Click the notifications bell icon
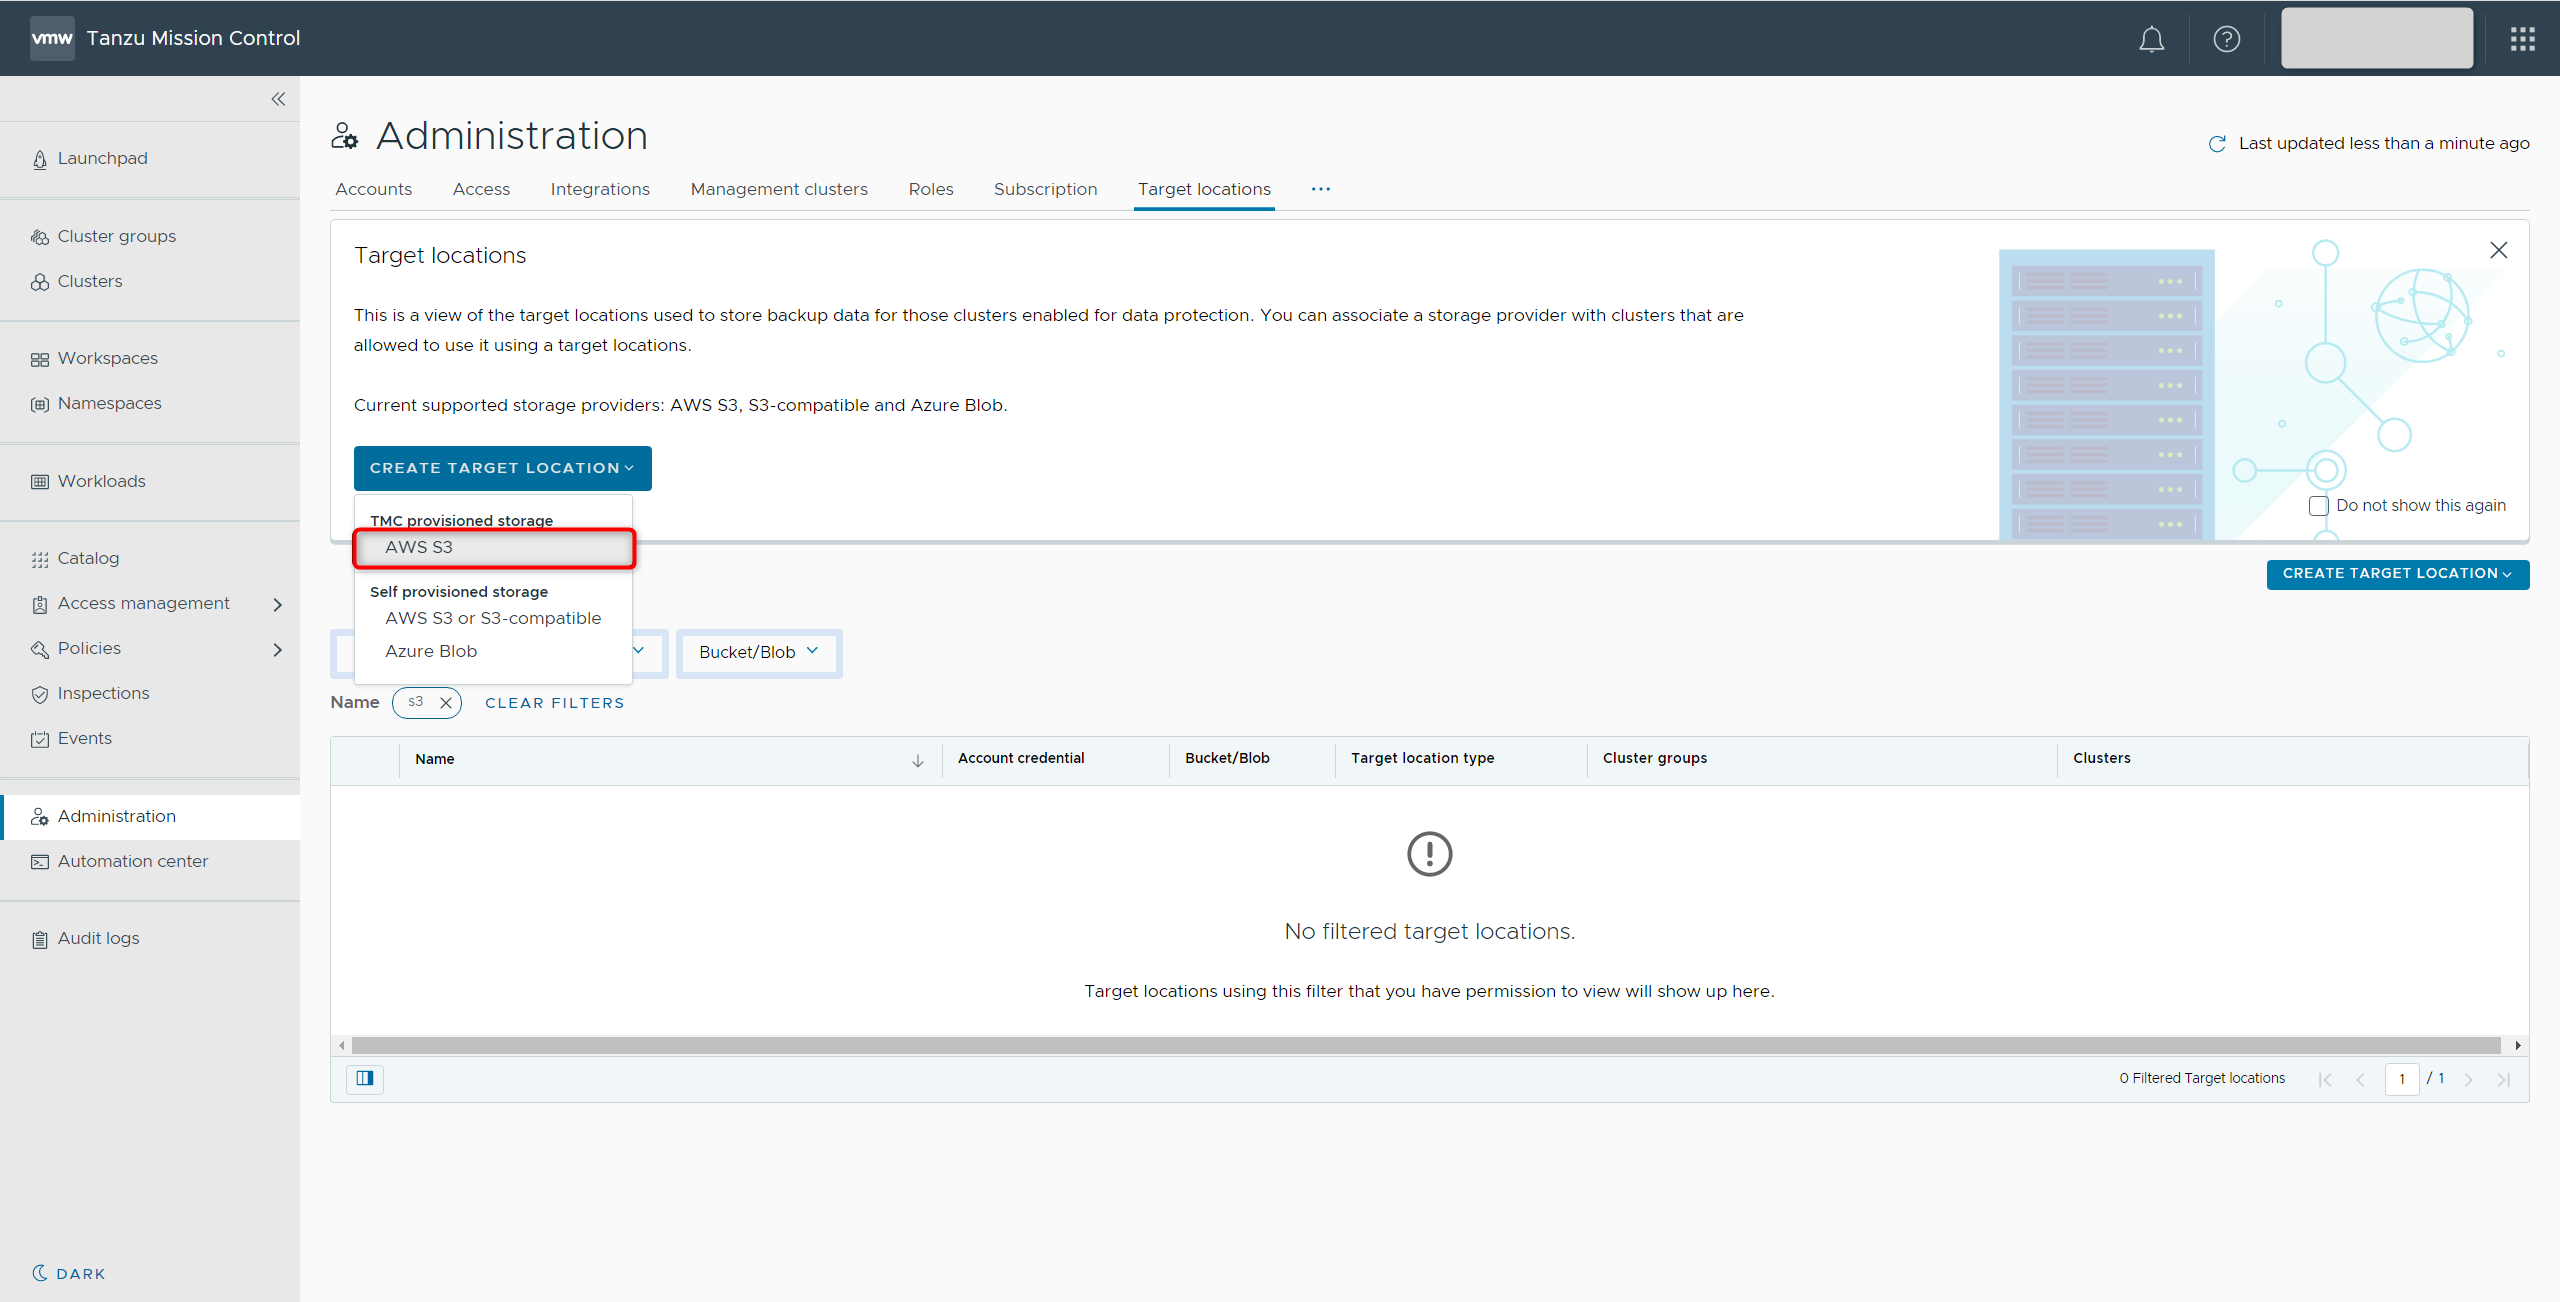Image resolution: width=2560 pixels, height=1302 pixels. click(2151, 39)
